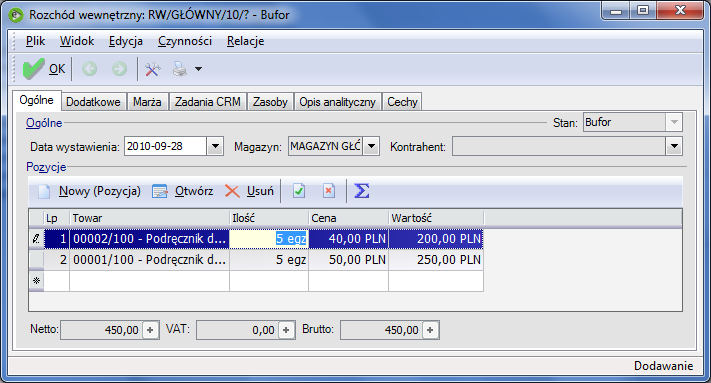Viewport: 711px width, 383px height.
Task: Switch to the Opis analityczny tab
Action: pos(337,102)
